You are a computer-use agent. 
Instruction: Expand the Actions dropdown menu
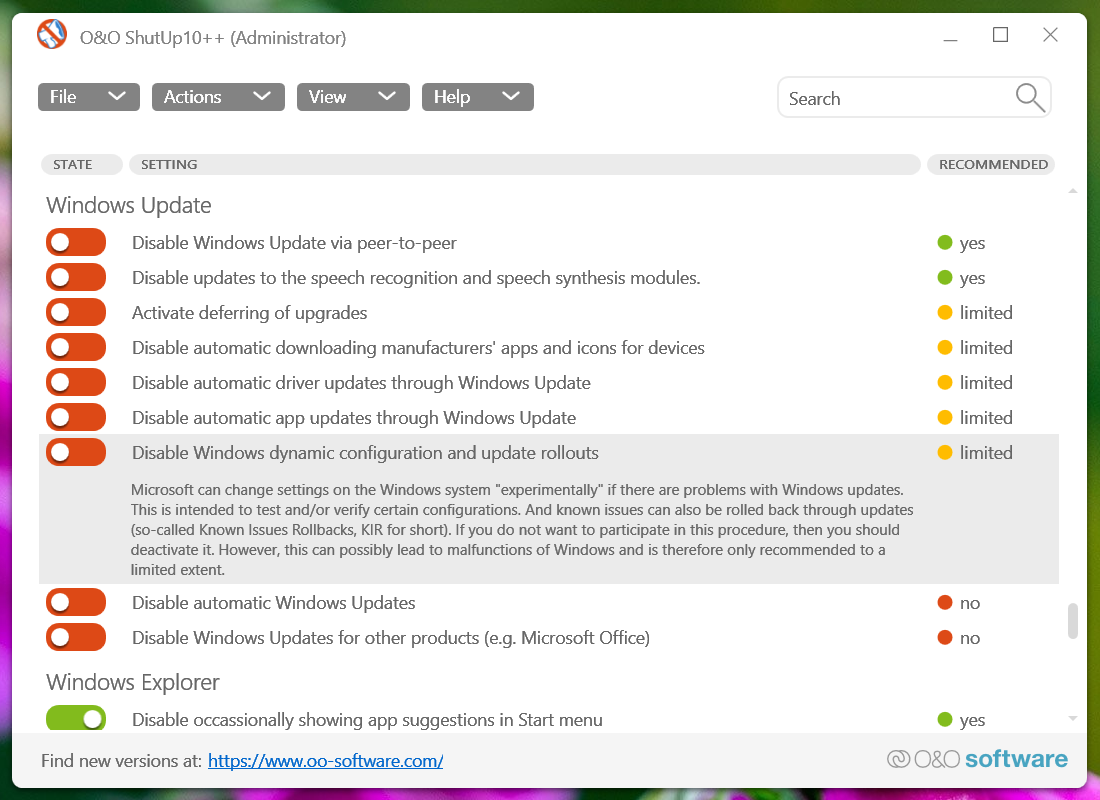pos(217,97)
